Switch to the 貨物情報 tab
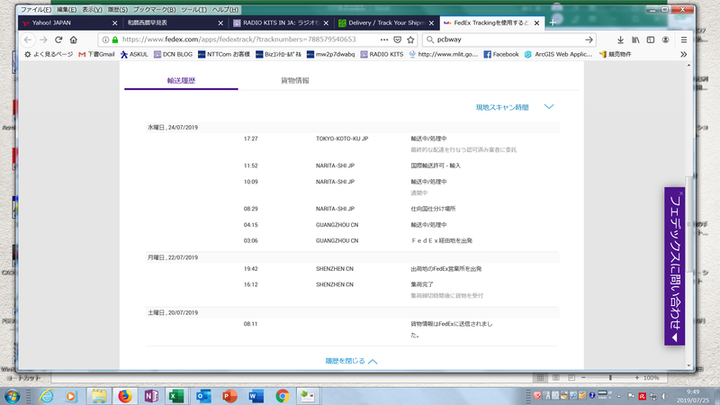720x405 pixels. pos(295,79)
